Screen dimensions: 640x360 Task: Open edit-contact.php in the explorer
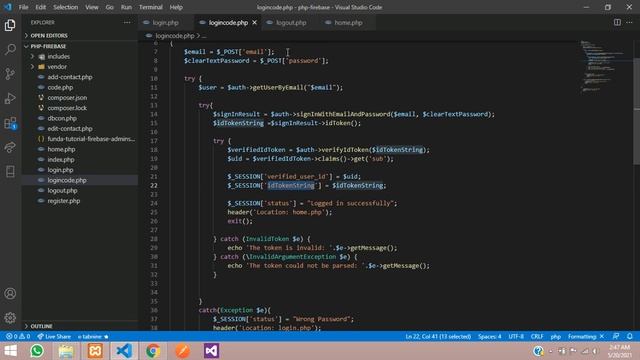(x=80, y=129)
